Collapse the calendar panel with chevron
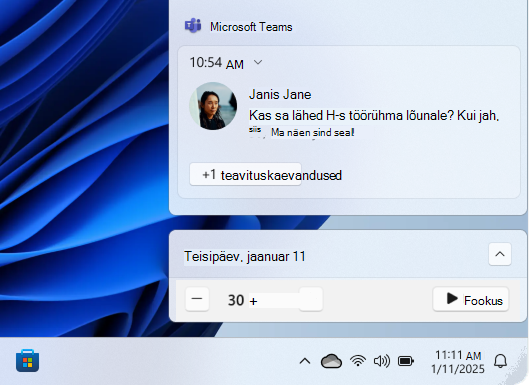The height and width of the screenshot is (385, 529). click(500, 254)
